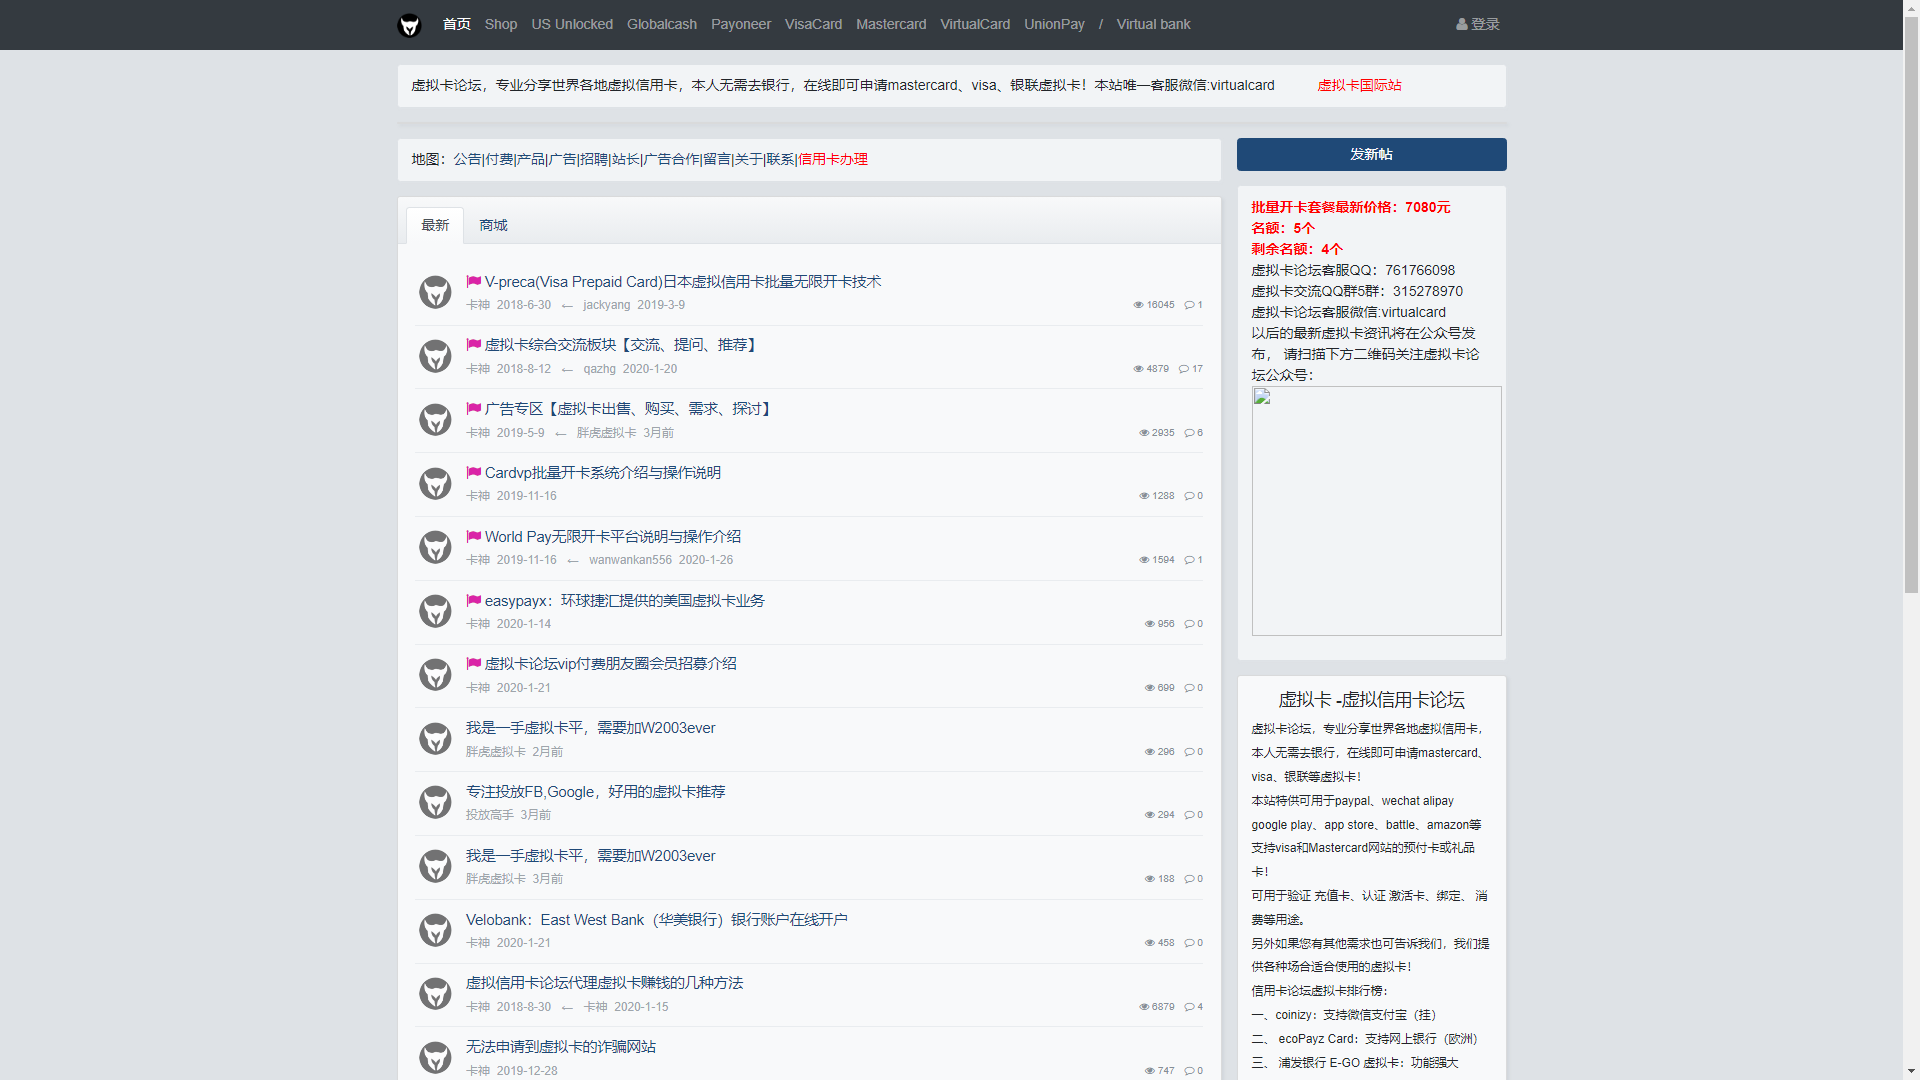Viewport: 1920px width, 1080px height.
Task: Click avatar of the Velobank post
Action: [x=435, y=930]
